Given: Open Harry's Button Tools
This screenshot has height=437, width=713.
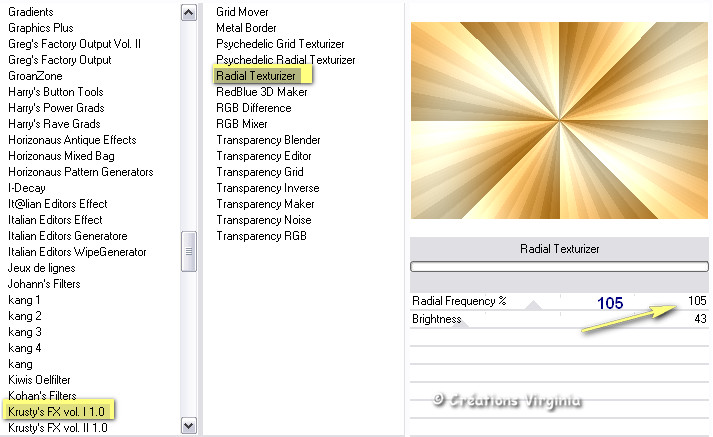Looking at the screenshot, I should click(x=55, y=92).
